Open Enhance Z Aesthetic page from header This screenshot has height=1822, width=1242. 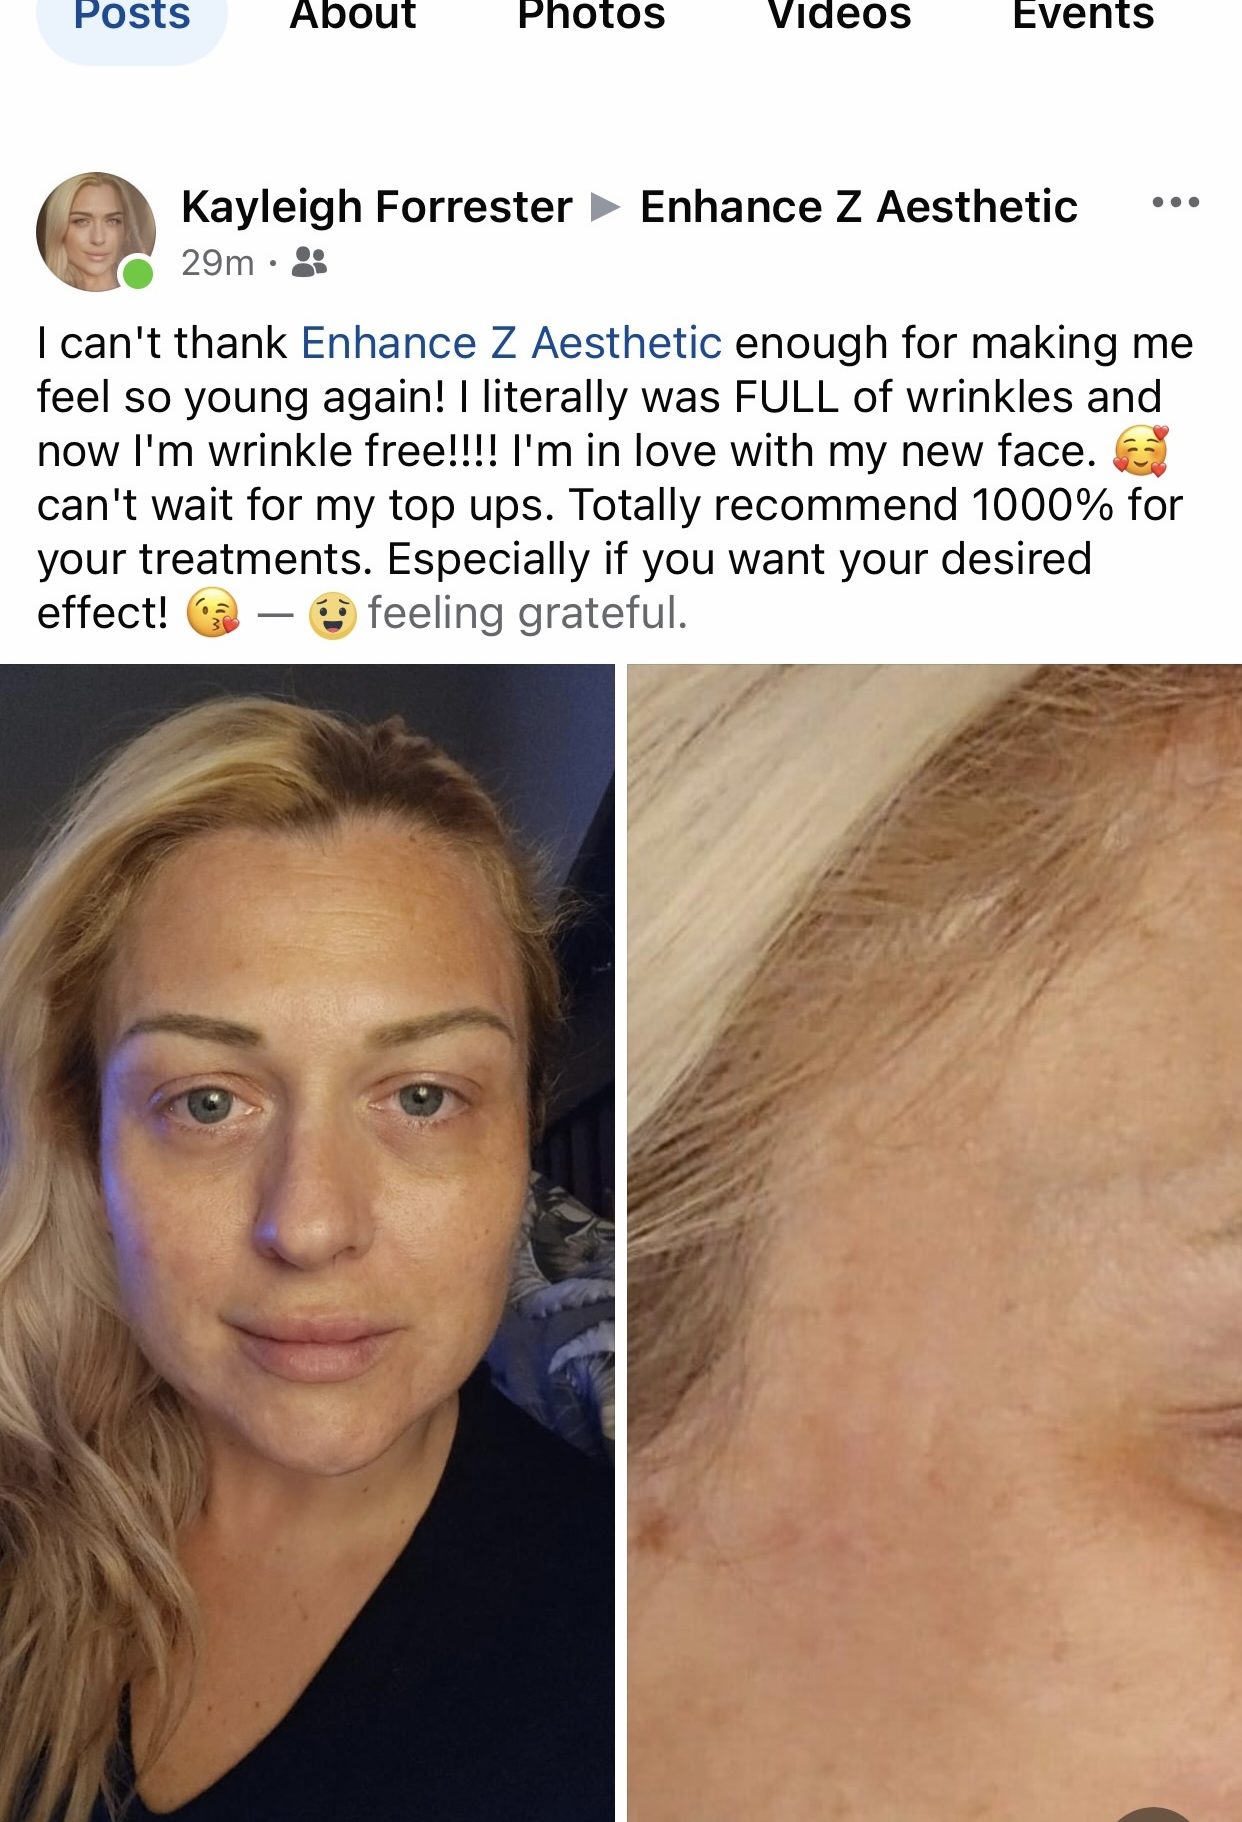(859, 207)
